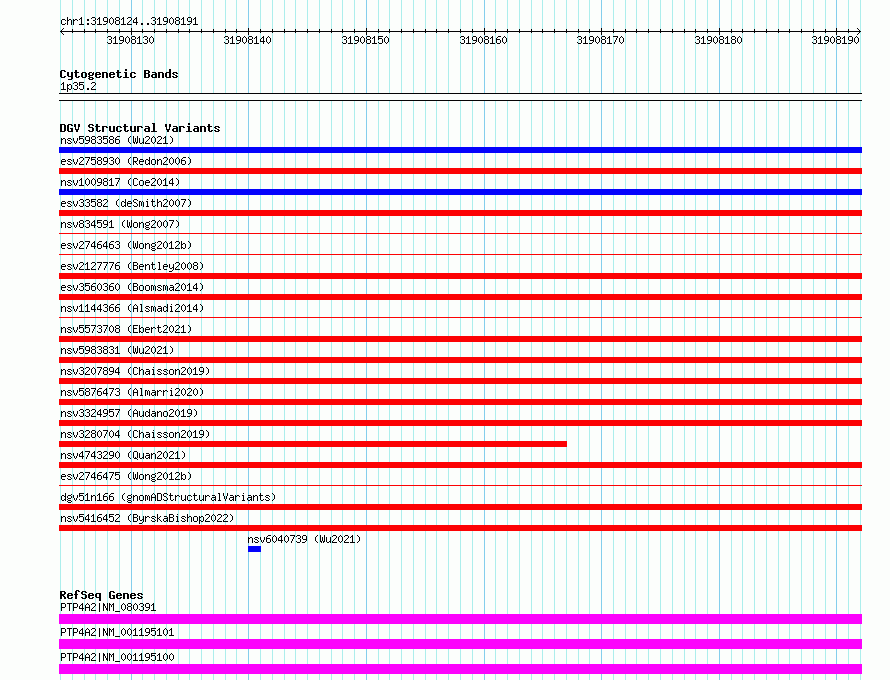Click the RefSeq Genes track heading
This screenshot has height=680, width=890.
coord(101,595)
